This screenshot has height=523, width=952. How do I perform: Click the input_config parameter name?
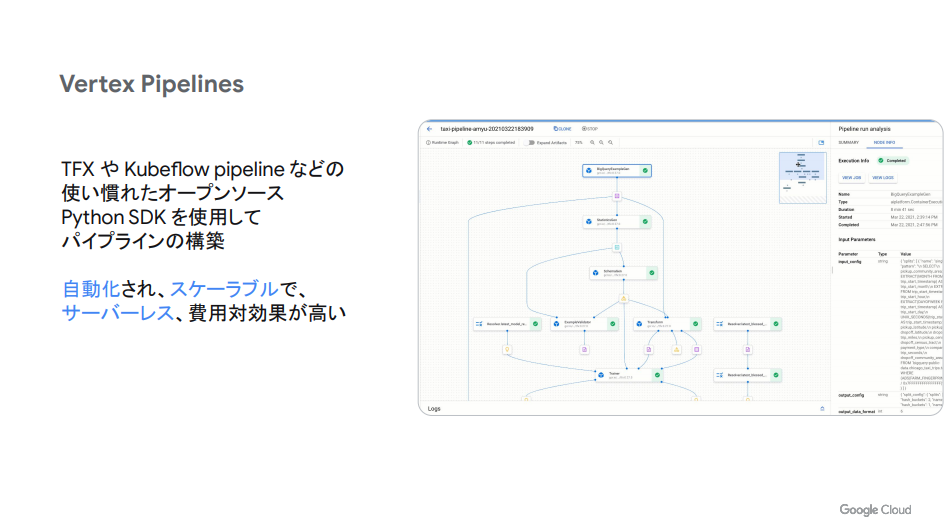click(851, 262)
